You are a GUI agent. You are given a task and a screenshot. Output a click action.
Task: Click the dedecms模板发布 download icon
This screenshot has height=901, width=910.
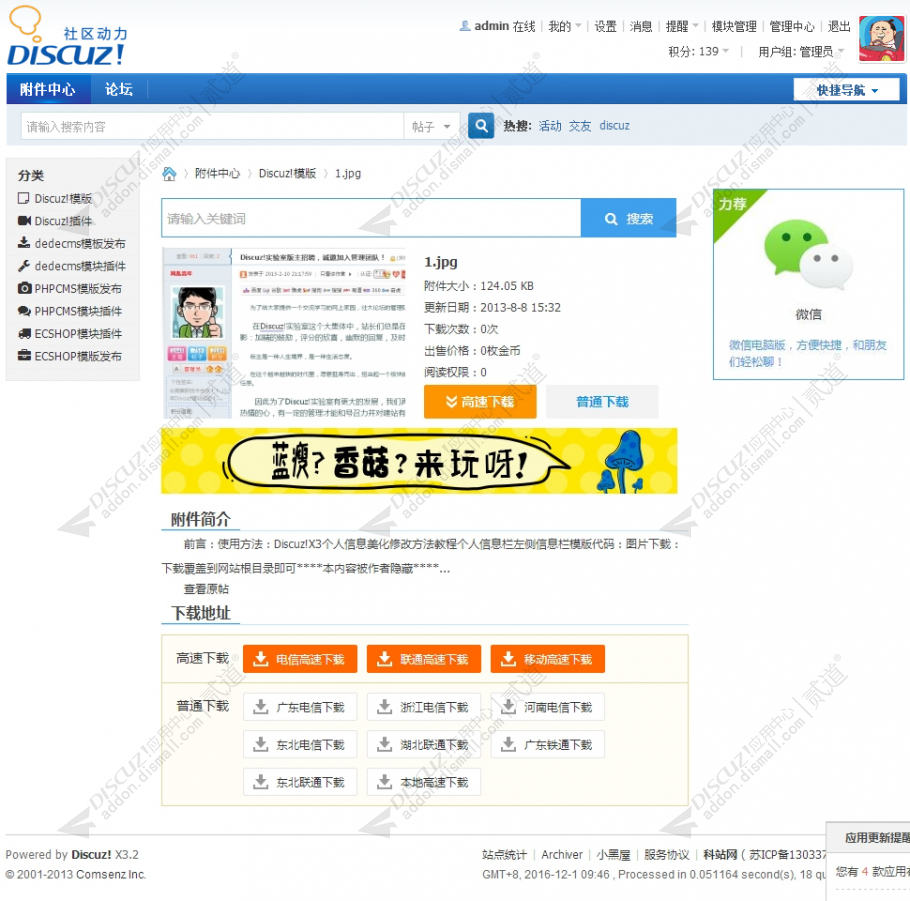[x=24, y=243]
